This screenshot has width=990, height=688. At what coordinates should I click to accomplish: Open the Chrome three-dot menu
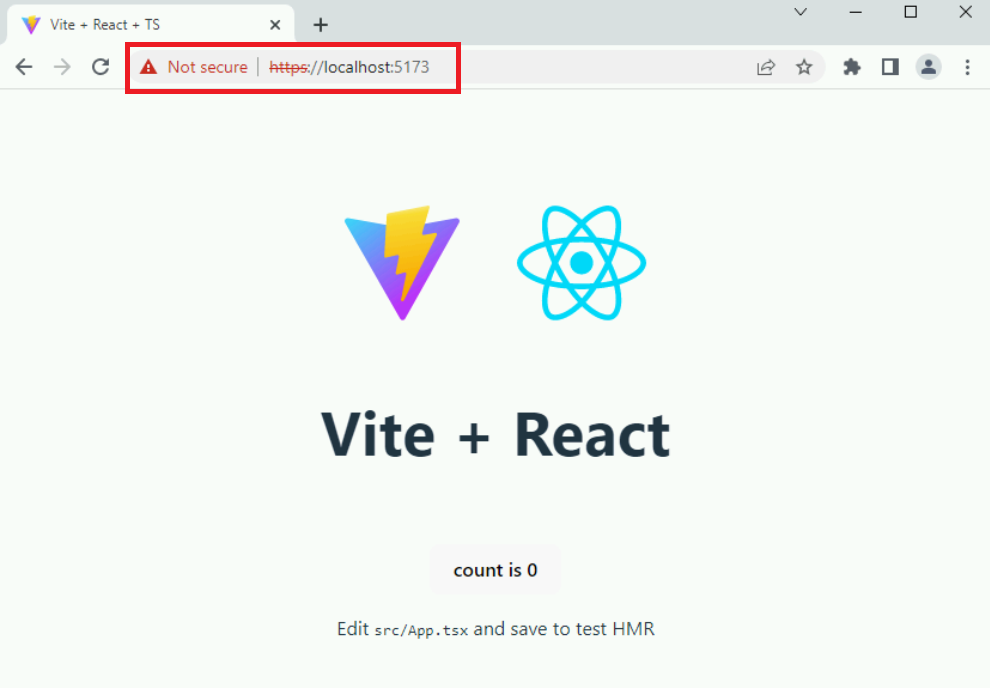coord(967,67)
